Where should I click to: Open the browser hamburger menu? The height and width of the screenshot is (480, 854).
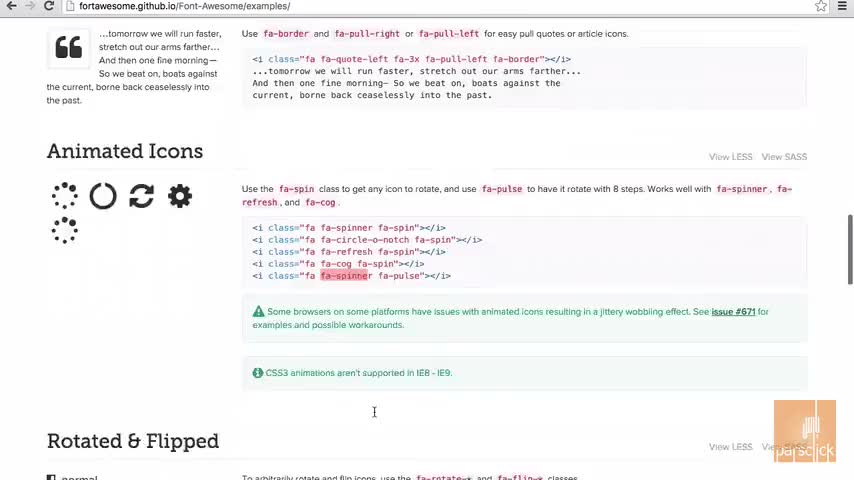(842, 6)
